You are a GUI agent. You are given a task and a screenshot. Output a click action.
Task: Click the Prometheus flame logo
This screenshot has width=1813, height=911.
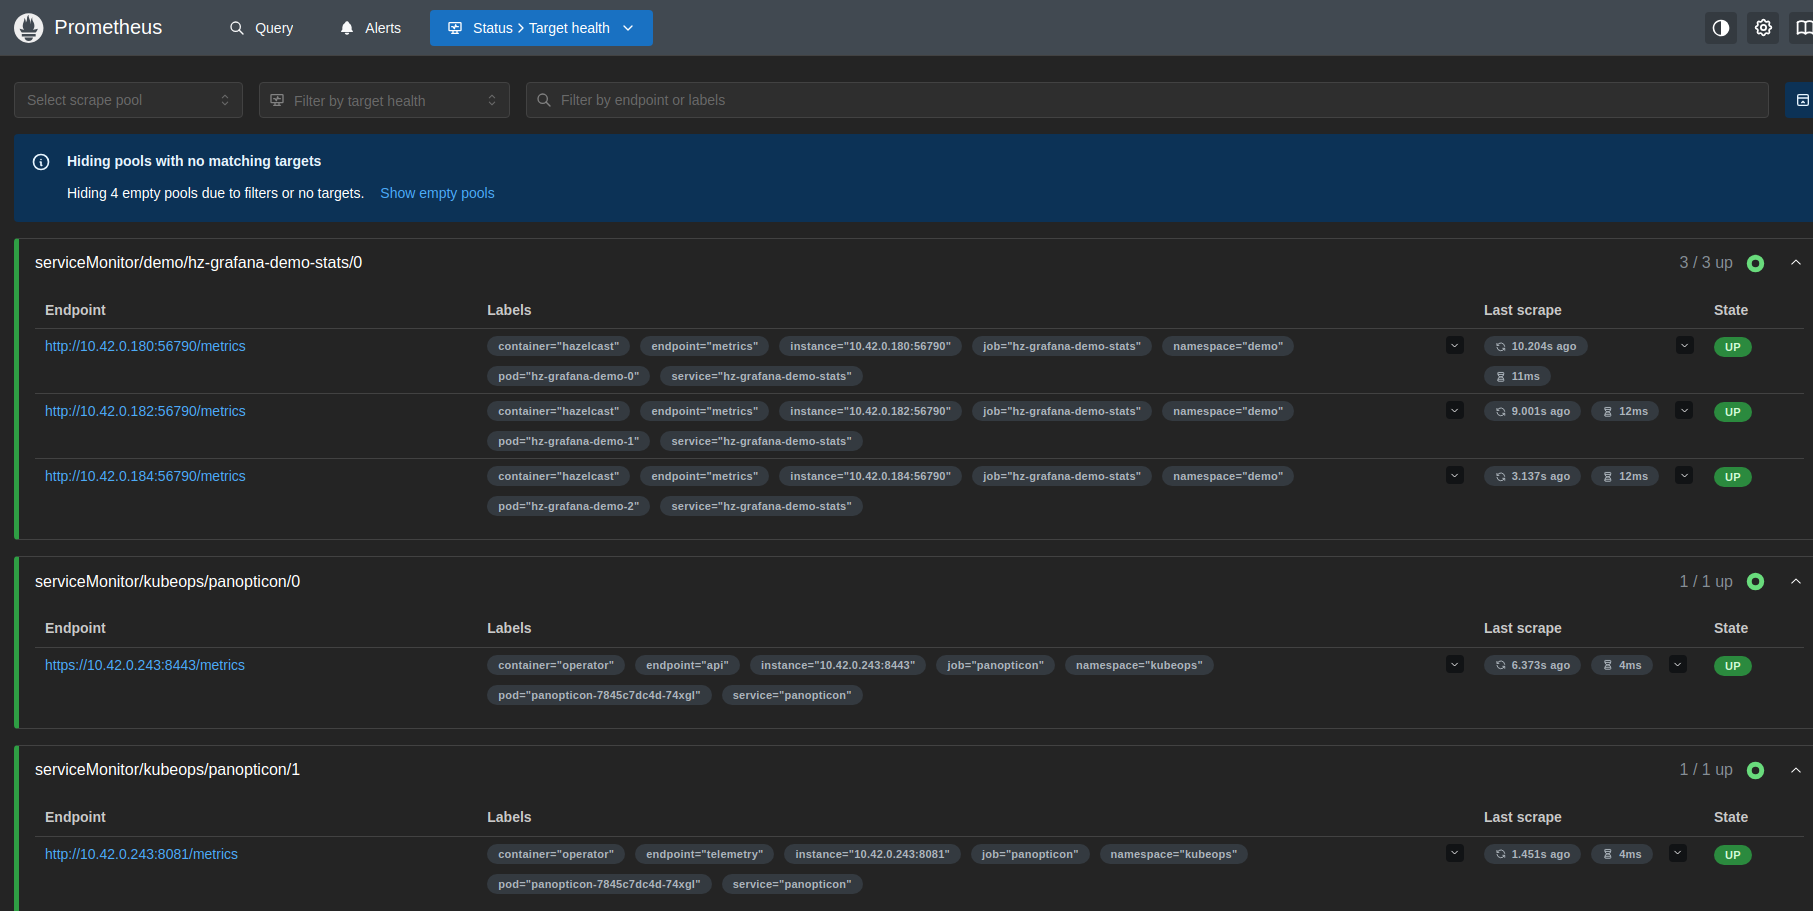click(x=29, y=28)
